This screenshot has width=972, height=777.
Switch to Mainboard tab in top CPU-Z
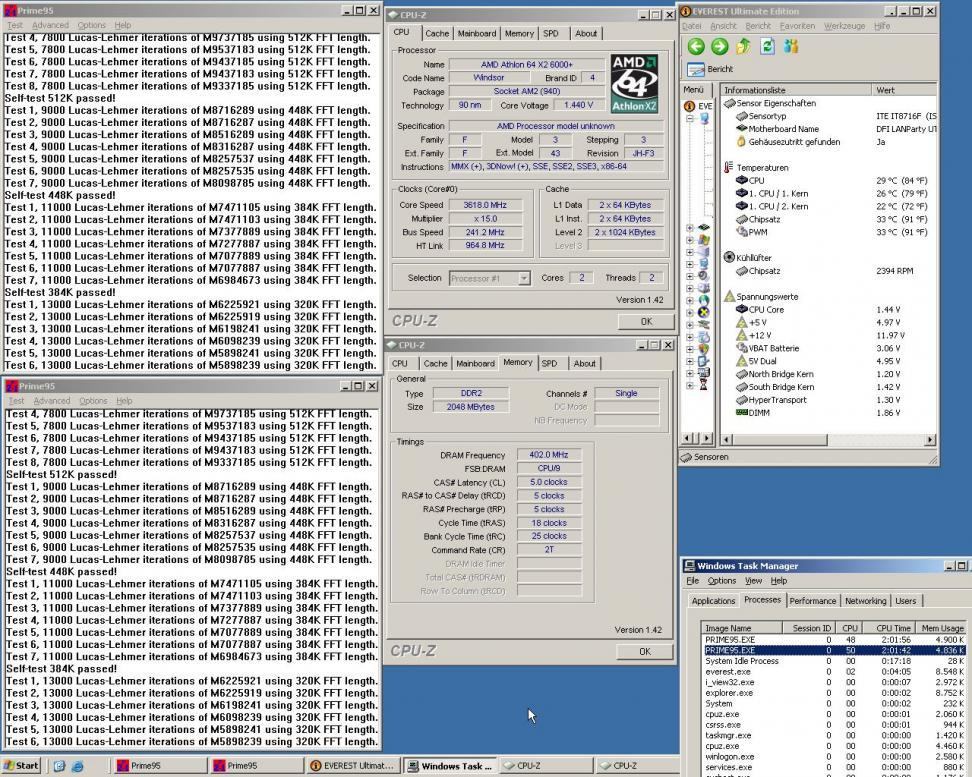477,33
